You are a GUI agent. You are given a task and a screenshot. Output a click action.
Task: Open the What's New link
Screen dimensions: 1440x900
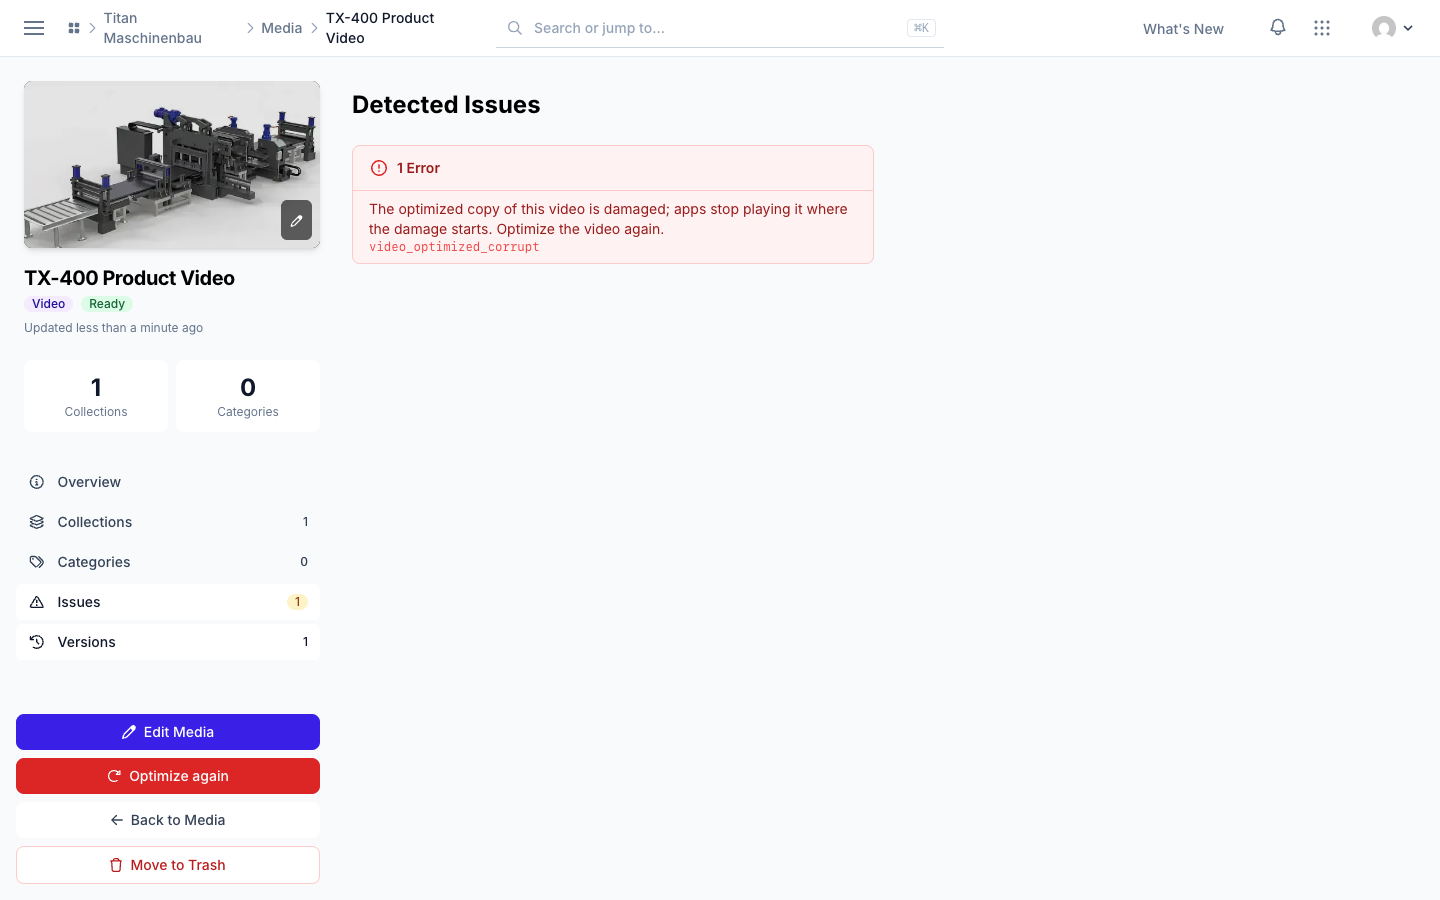[1183, 29]
